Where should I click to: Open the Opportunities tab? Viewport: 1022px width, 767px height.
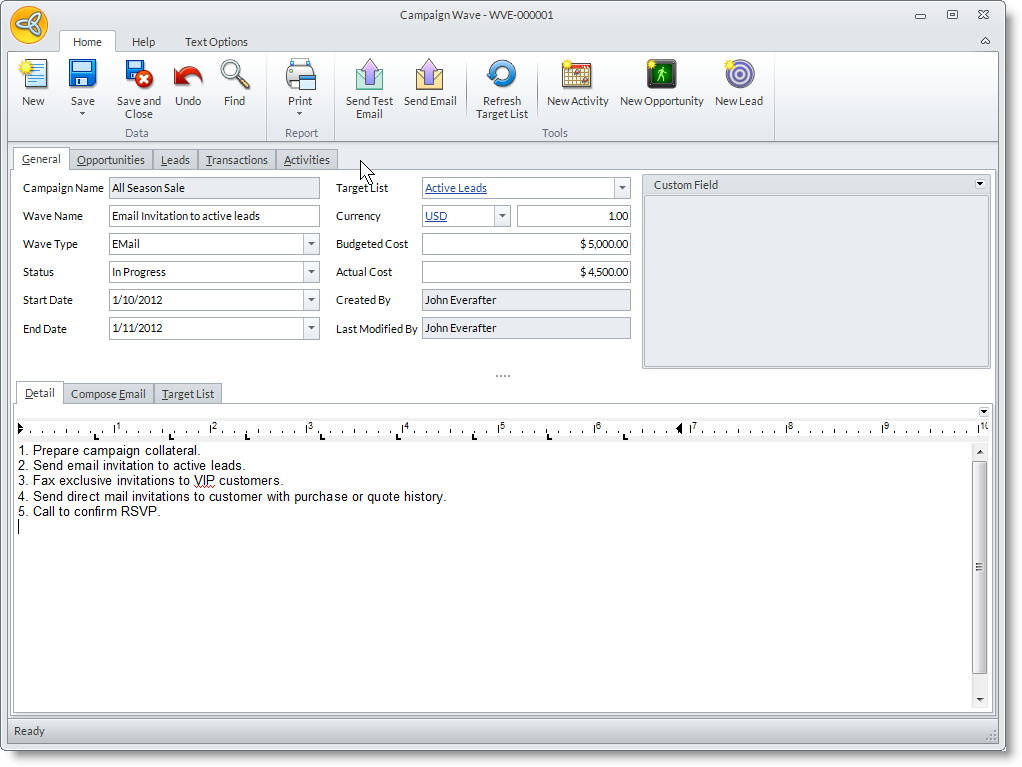point(111,160)
